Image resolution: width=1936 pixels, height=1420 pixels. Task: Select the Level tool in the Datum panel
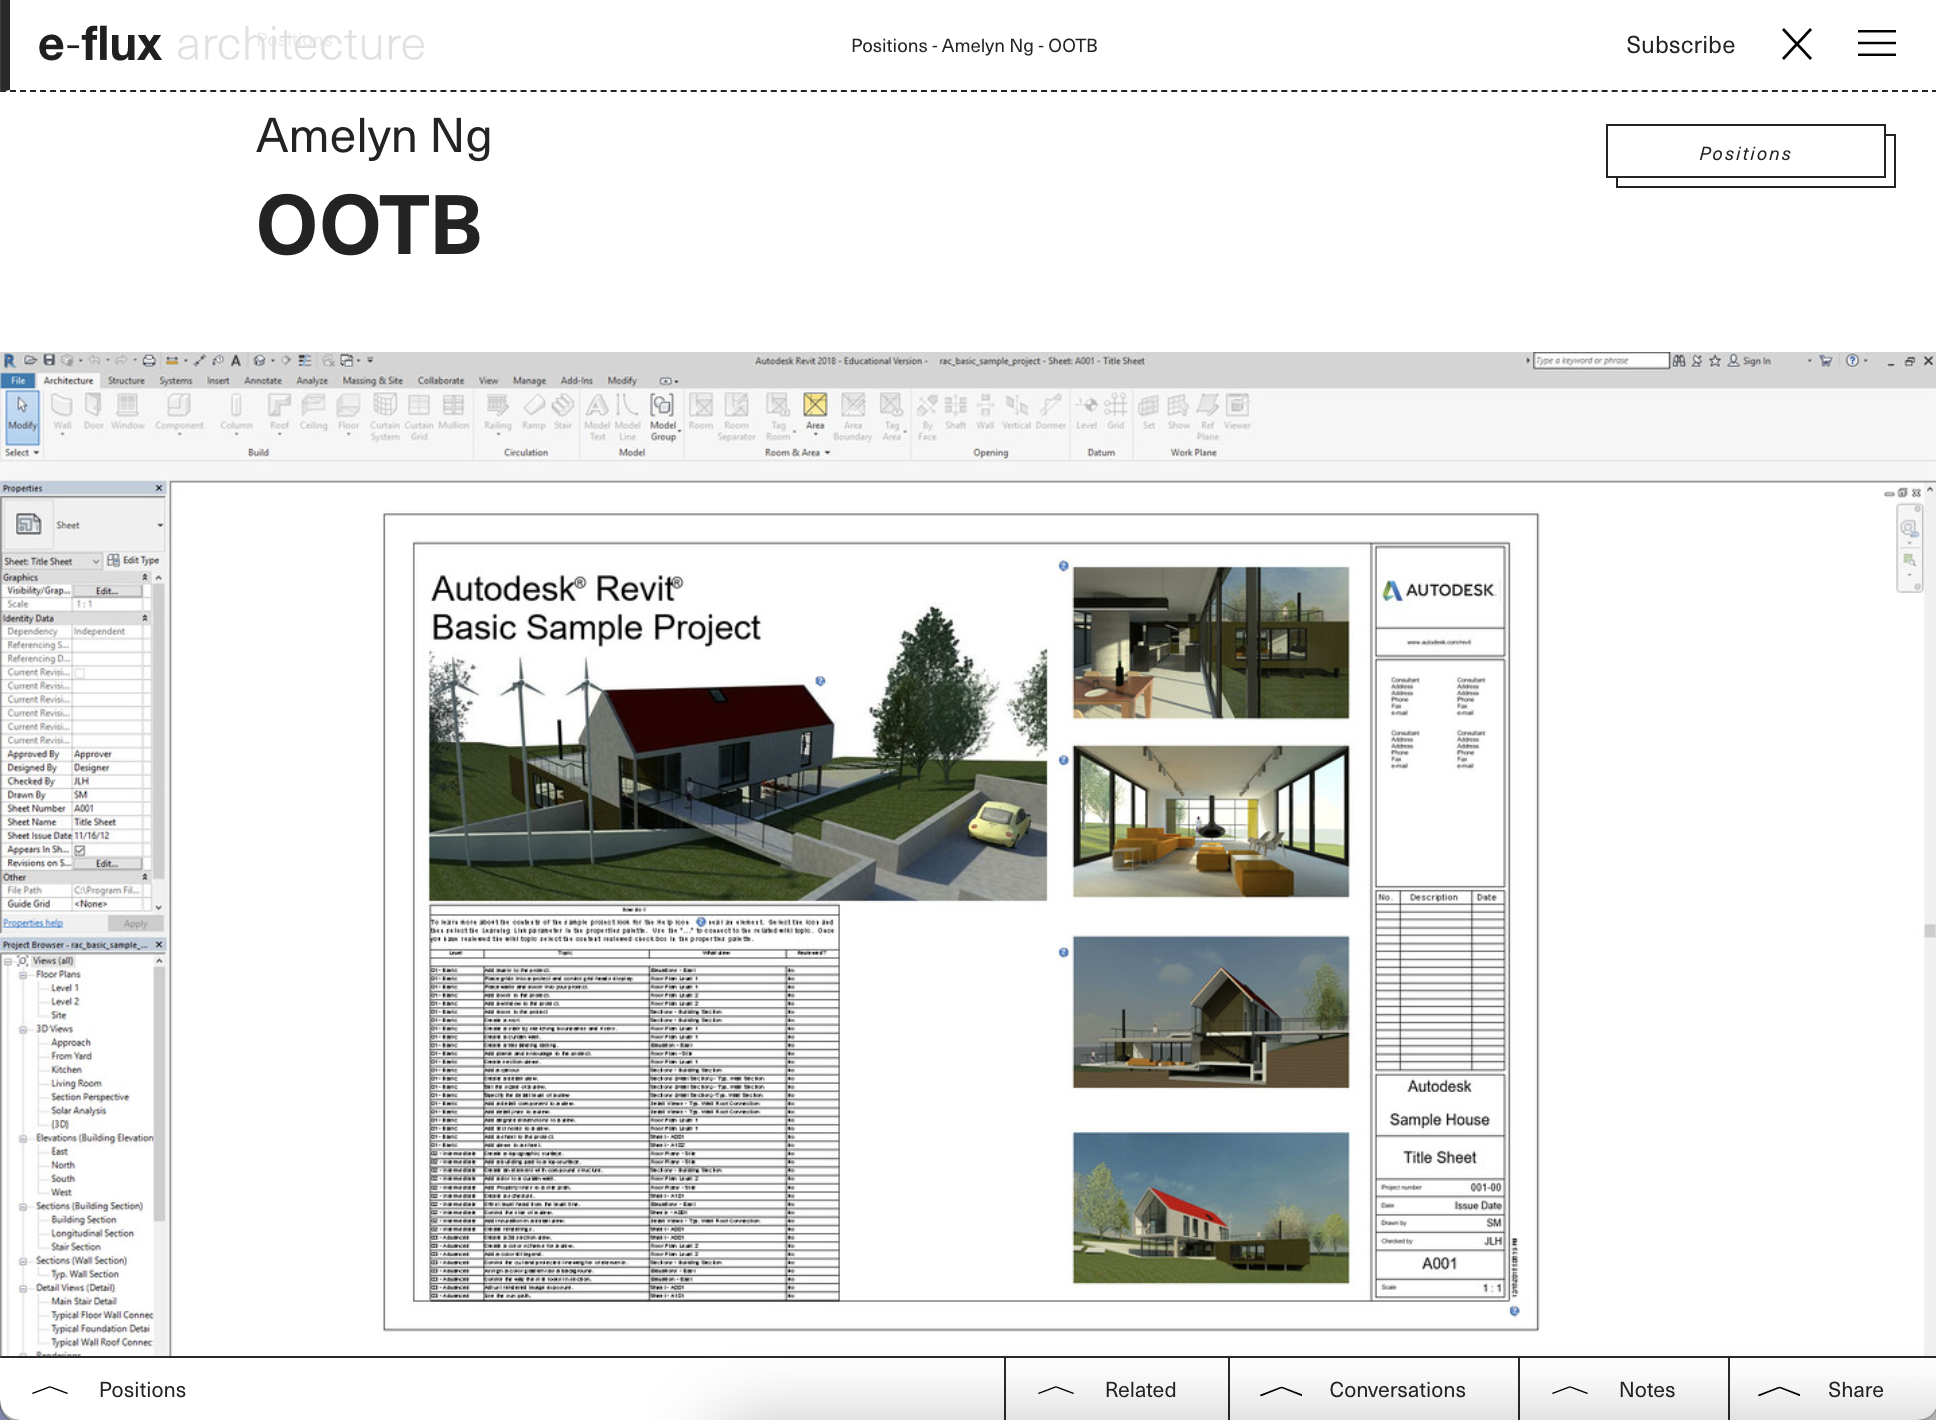coord(1087,412)
